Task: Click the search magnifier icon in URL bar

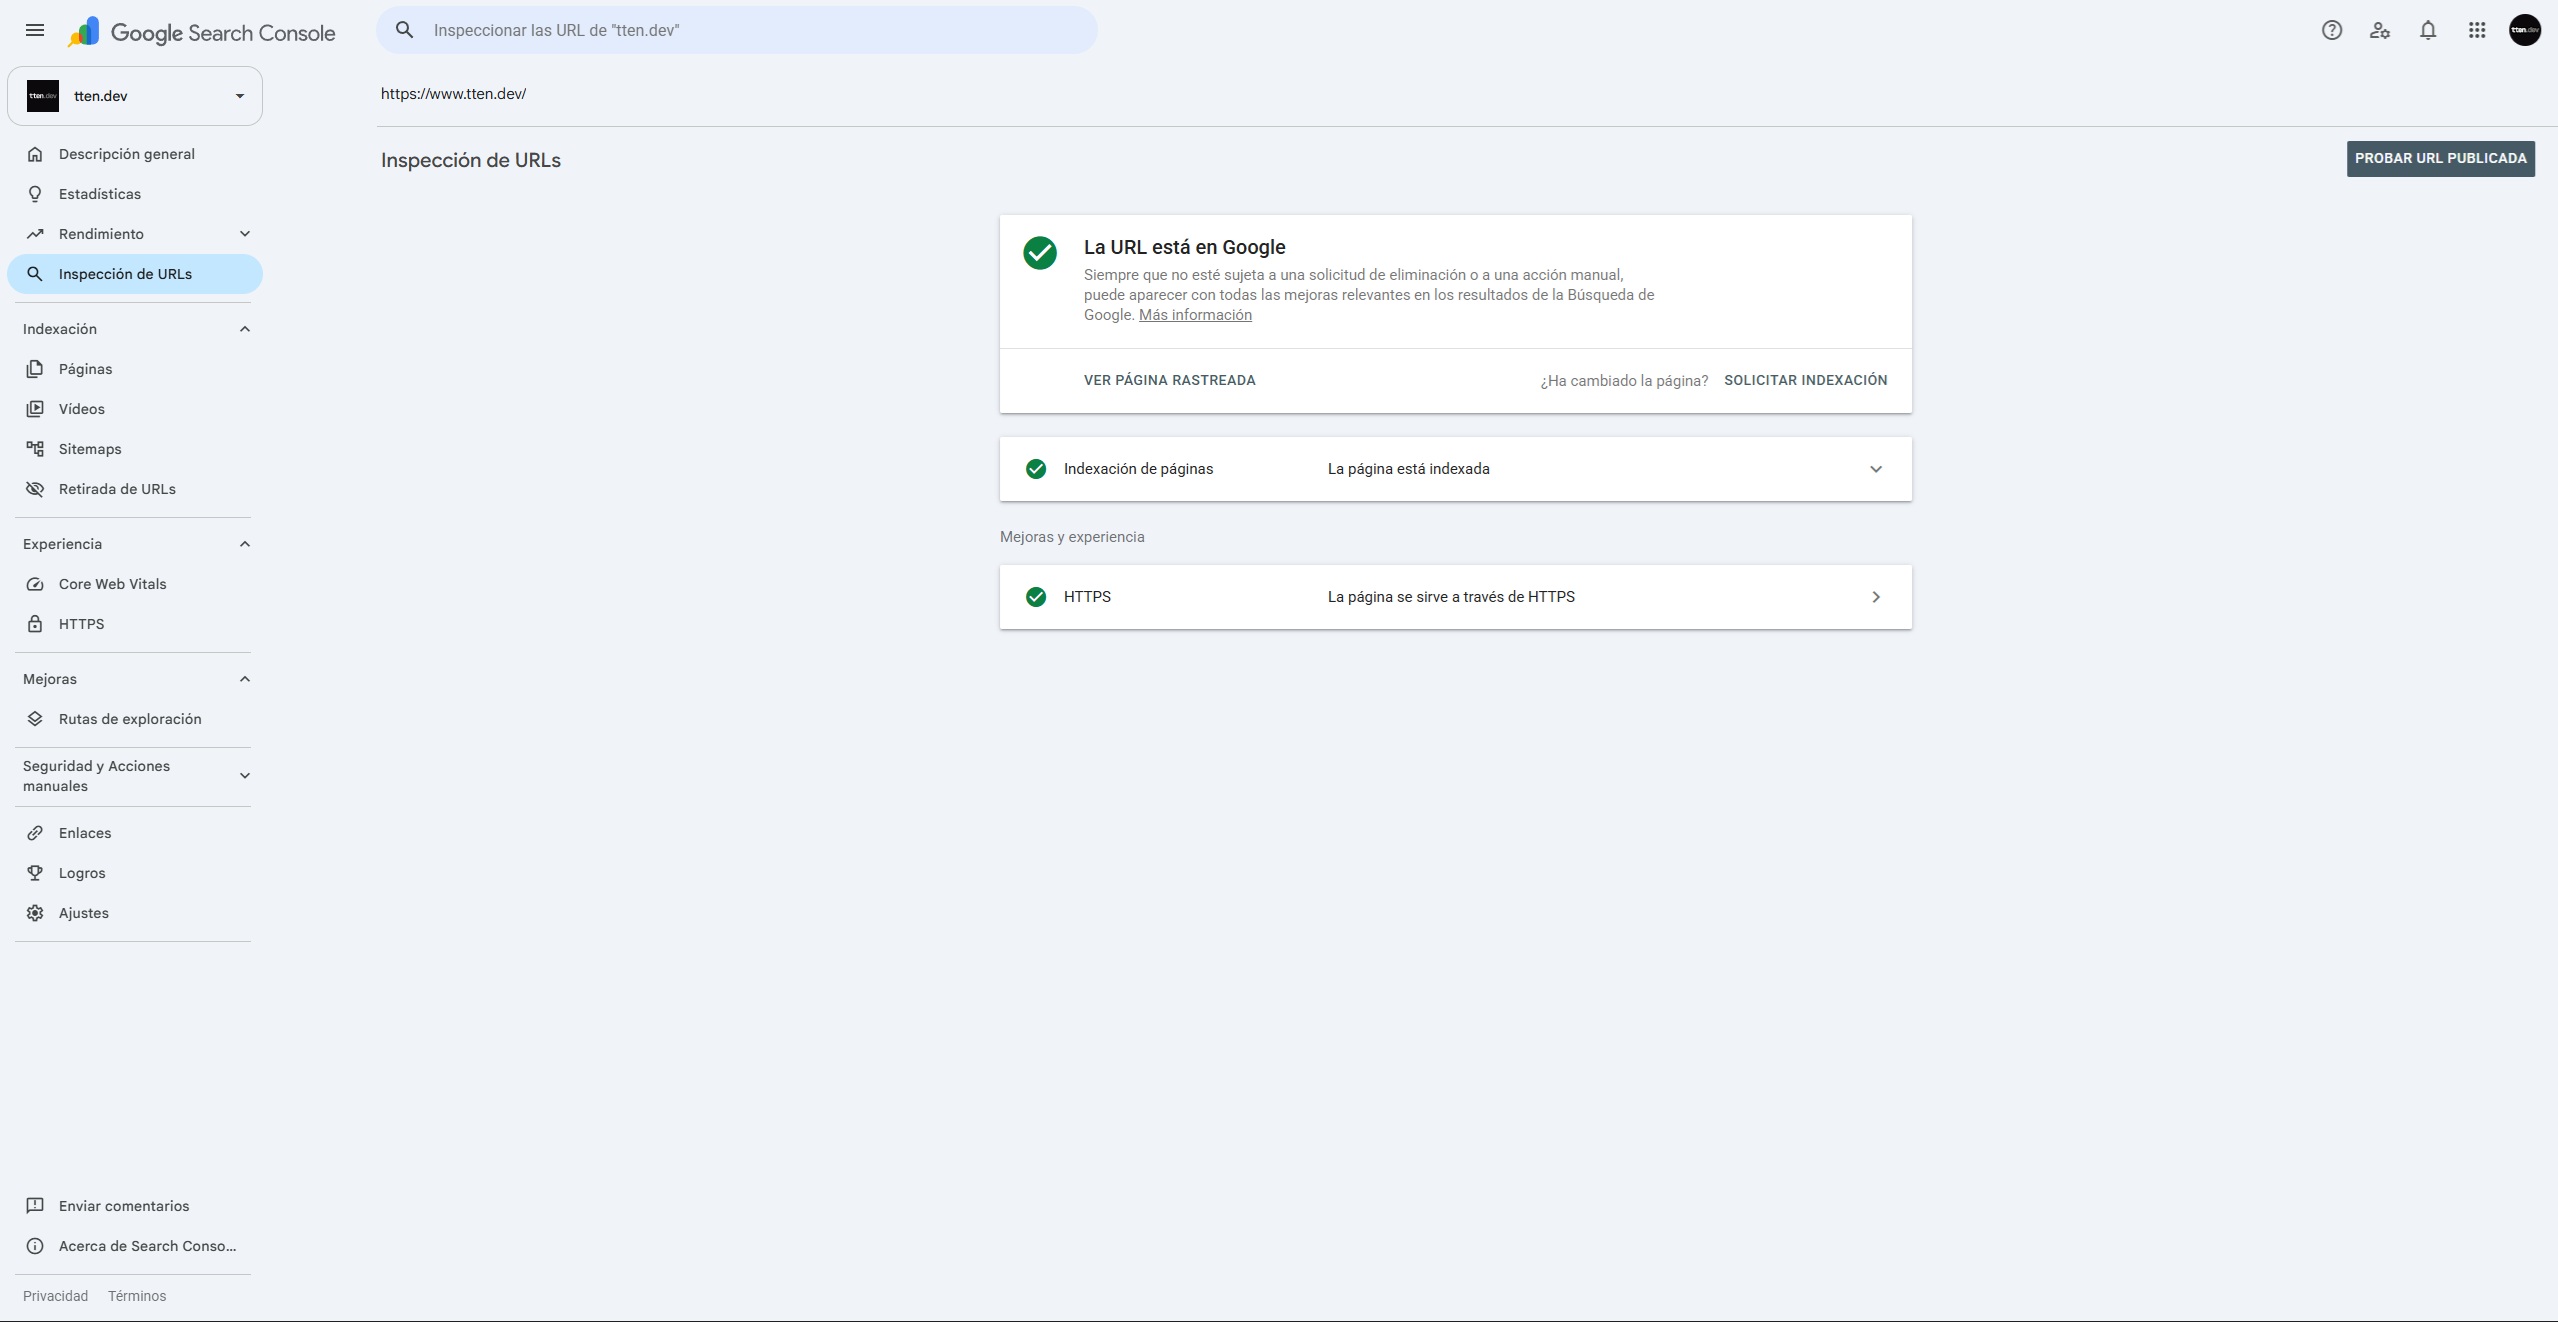Action: pos(405,30)
